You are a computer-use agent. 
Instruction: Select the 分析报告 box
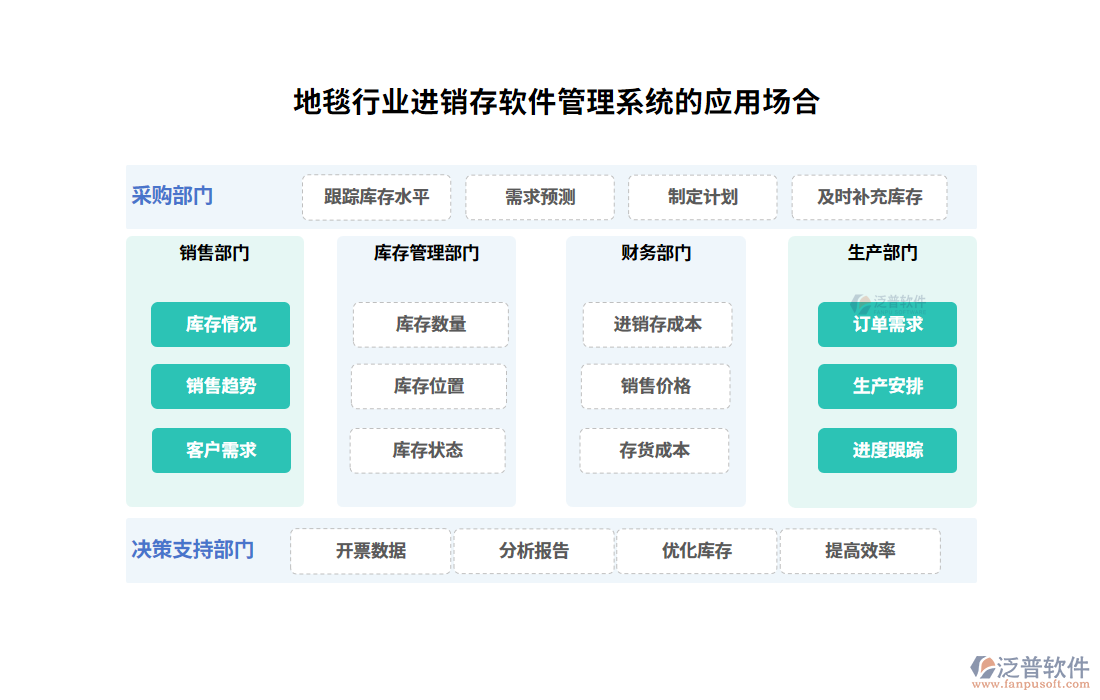click(534, 551)
